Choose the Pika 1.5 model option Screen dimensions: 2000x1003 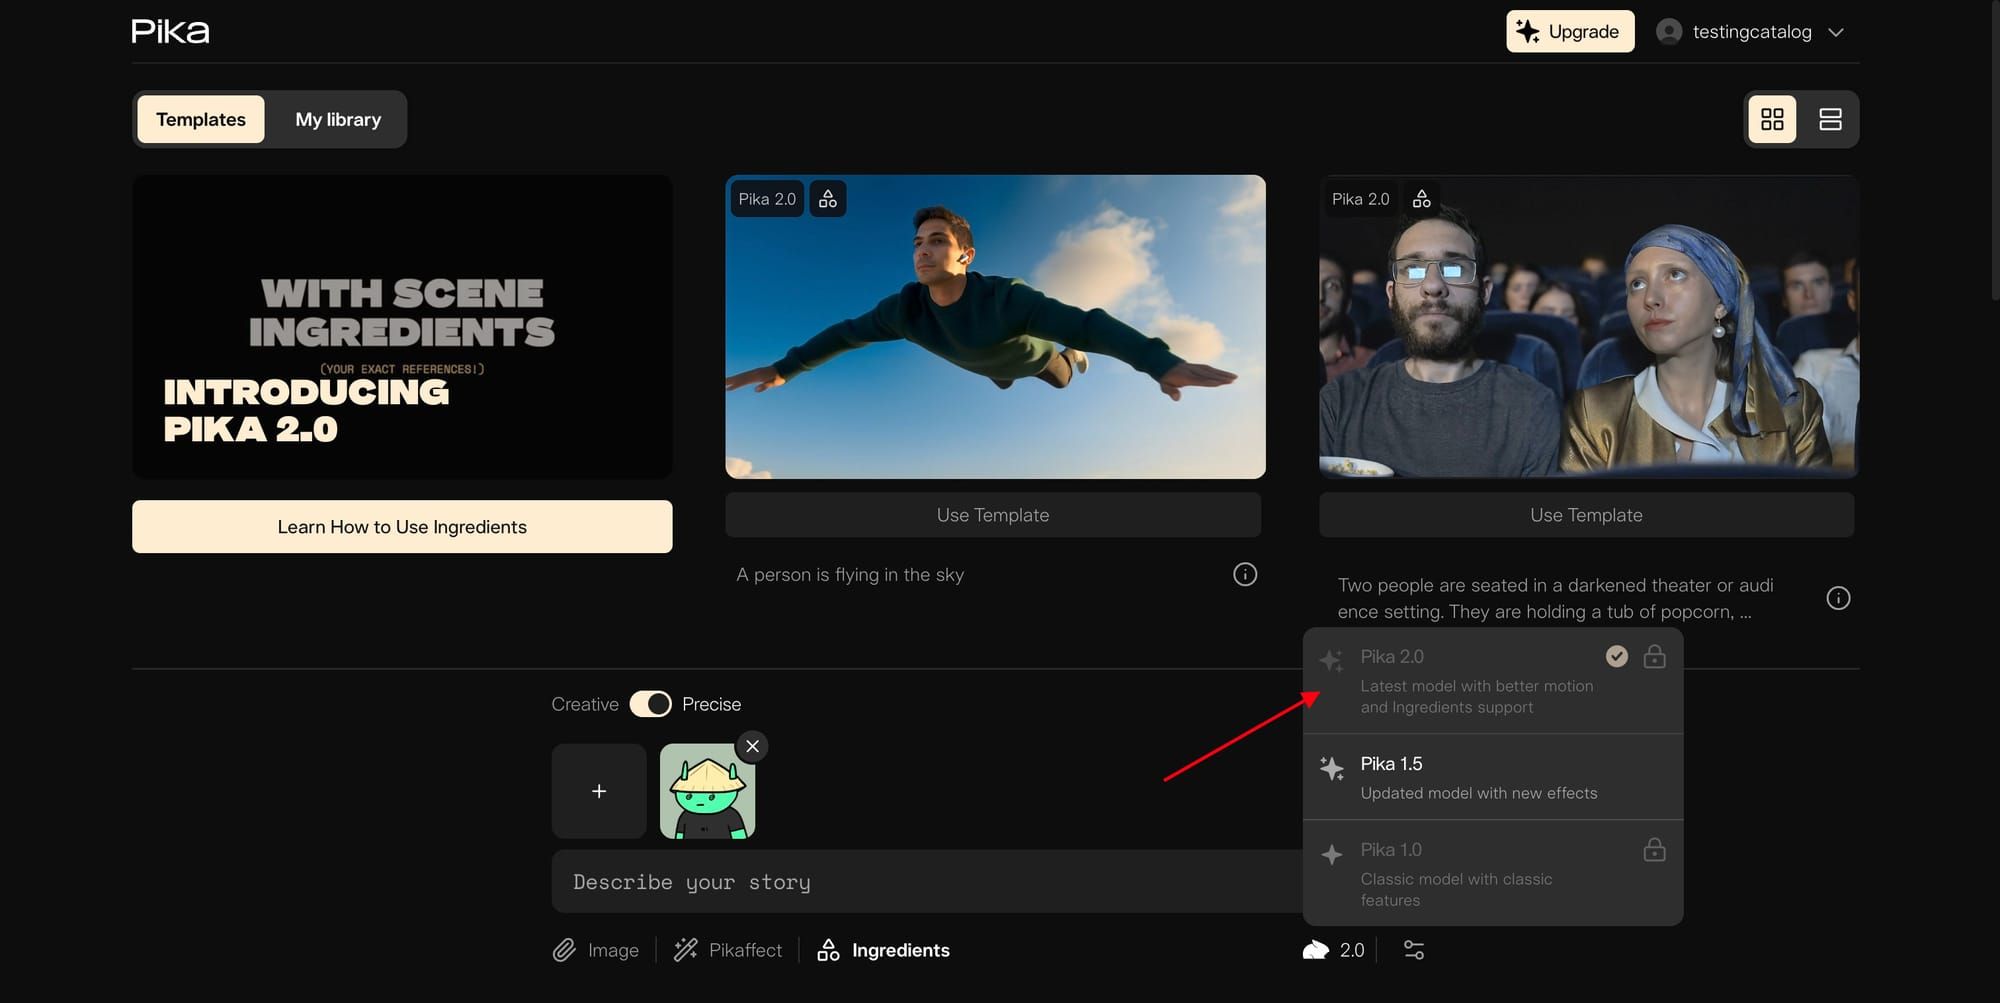click(1493, 777)
